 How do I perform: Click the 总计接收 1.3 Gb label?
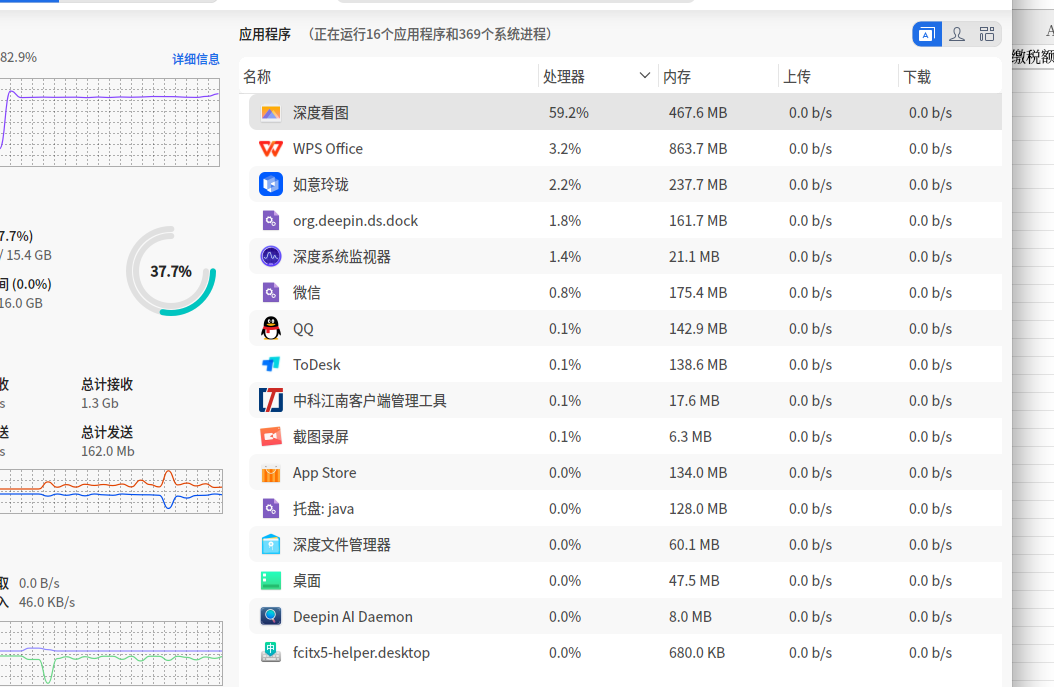(107, 393)
